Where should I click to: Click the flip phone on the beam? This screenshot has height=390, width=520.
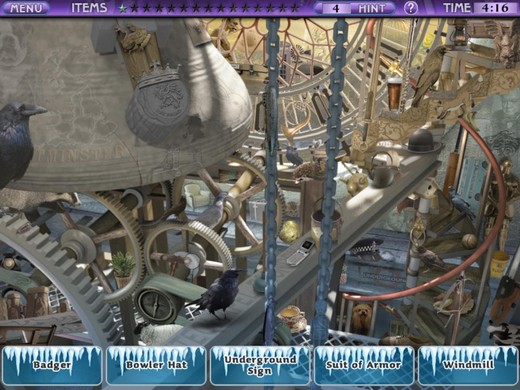pyautogui.click(x=299, y=252)
